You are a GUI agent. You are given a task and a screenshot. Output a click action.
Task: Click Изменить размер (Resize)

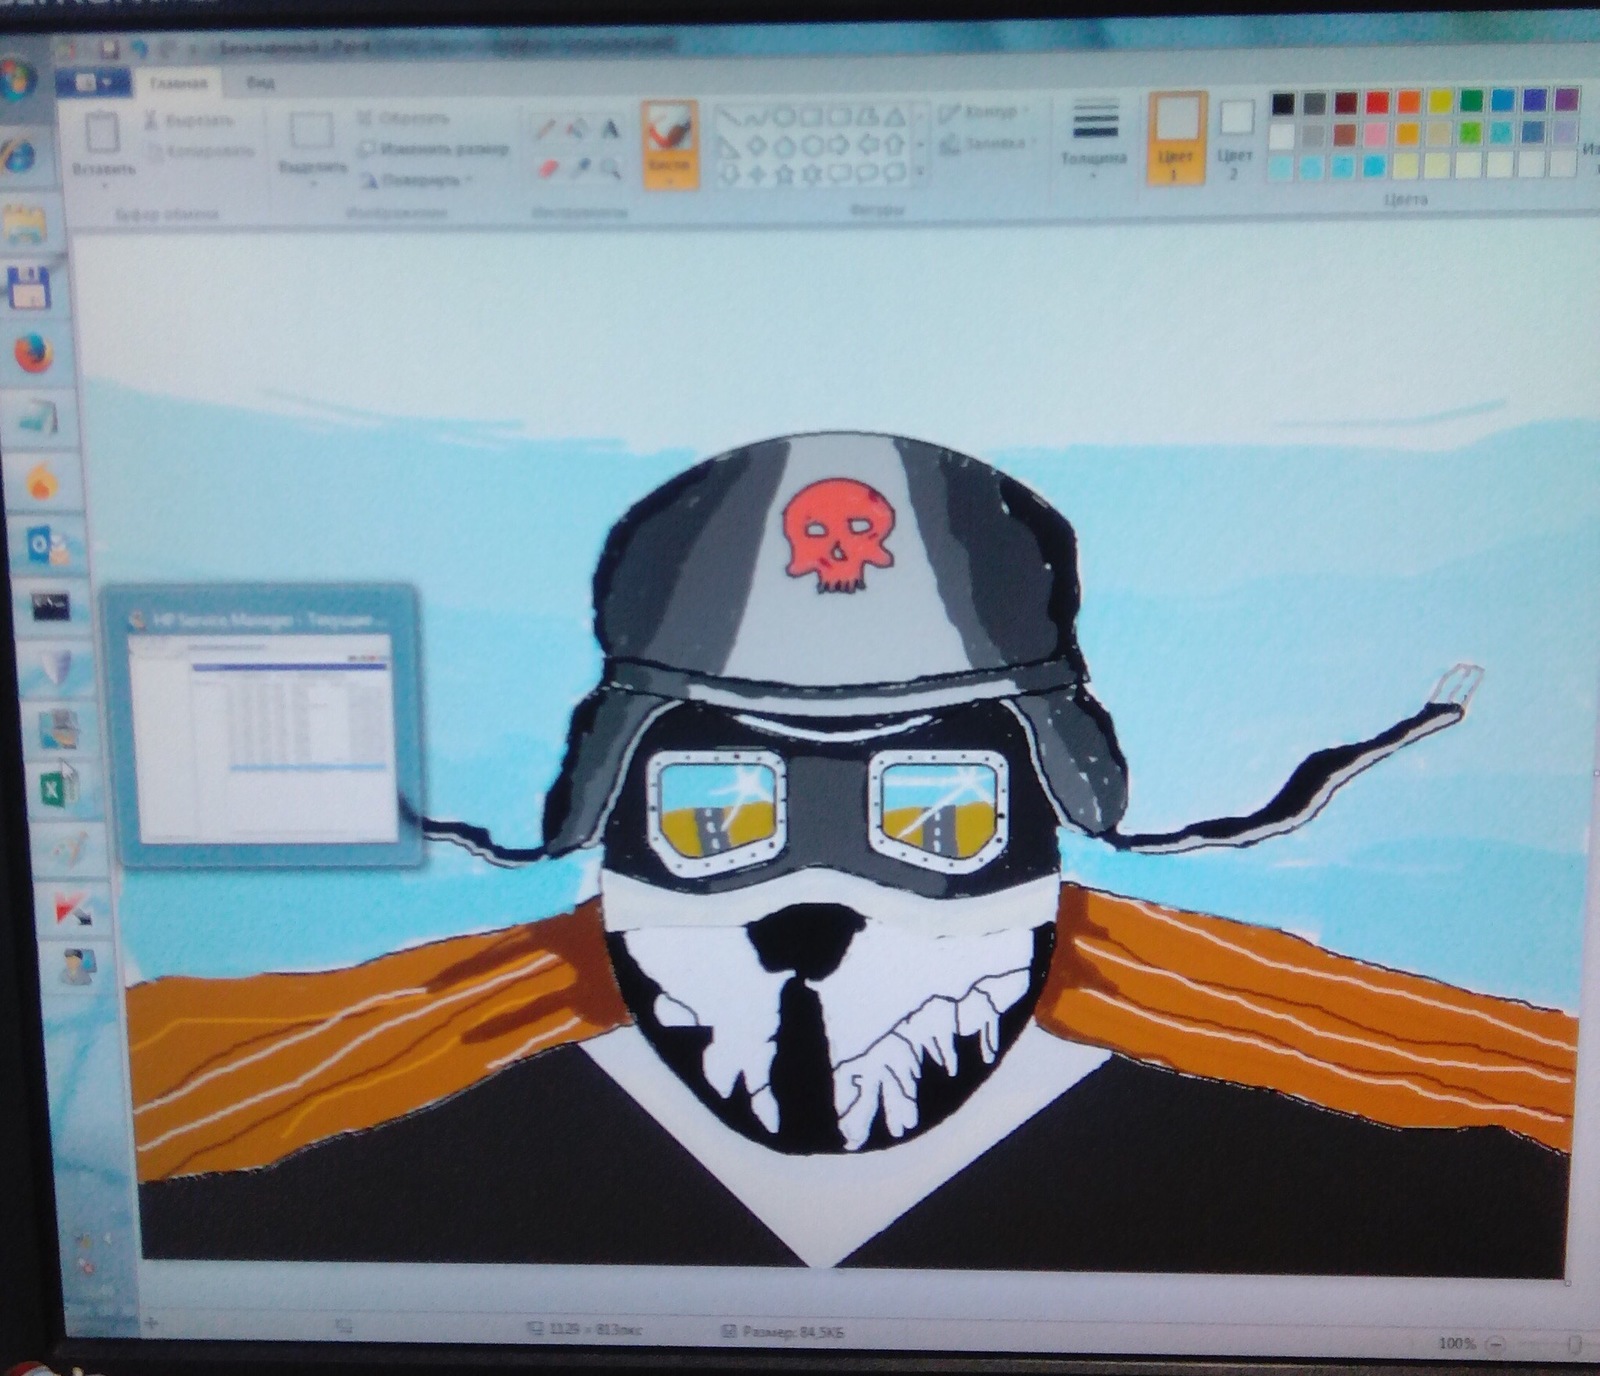[x=434, y=149]
